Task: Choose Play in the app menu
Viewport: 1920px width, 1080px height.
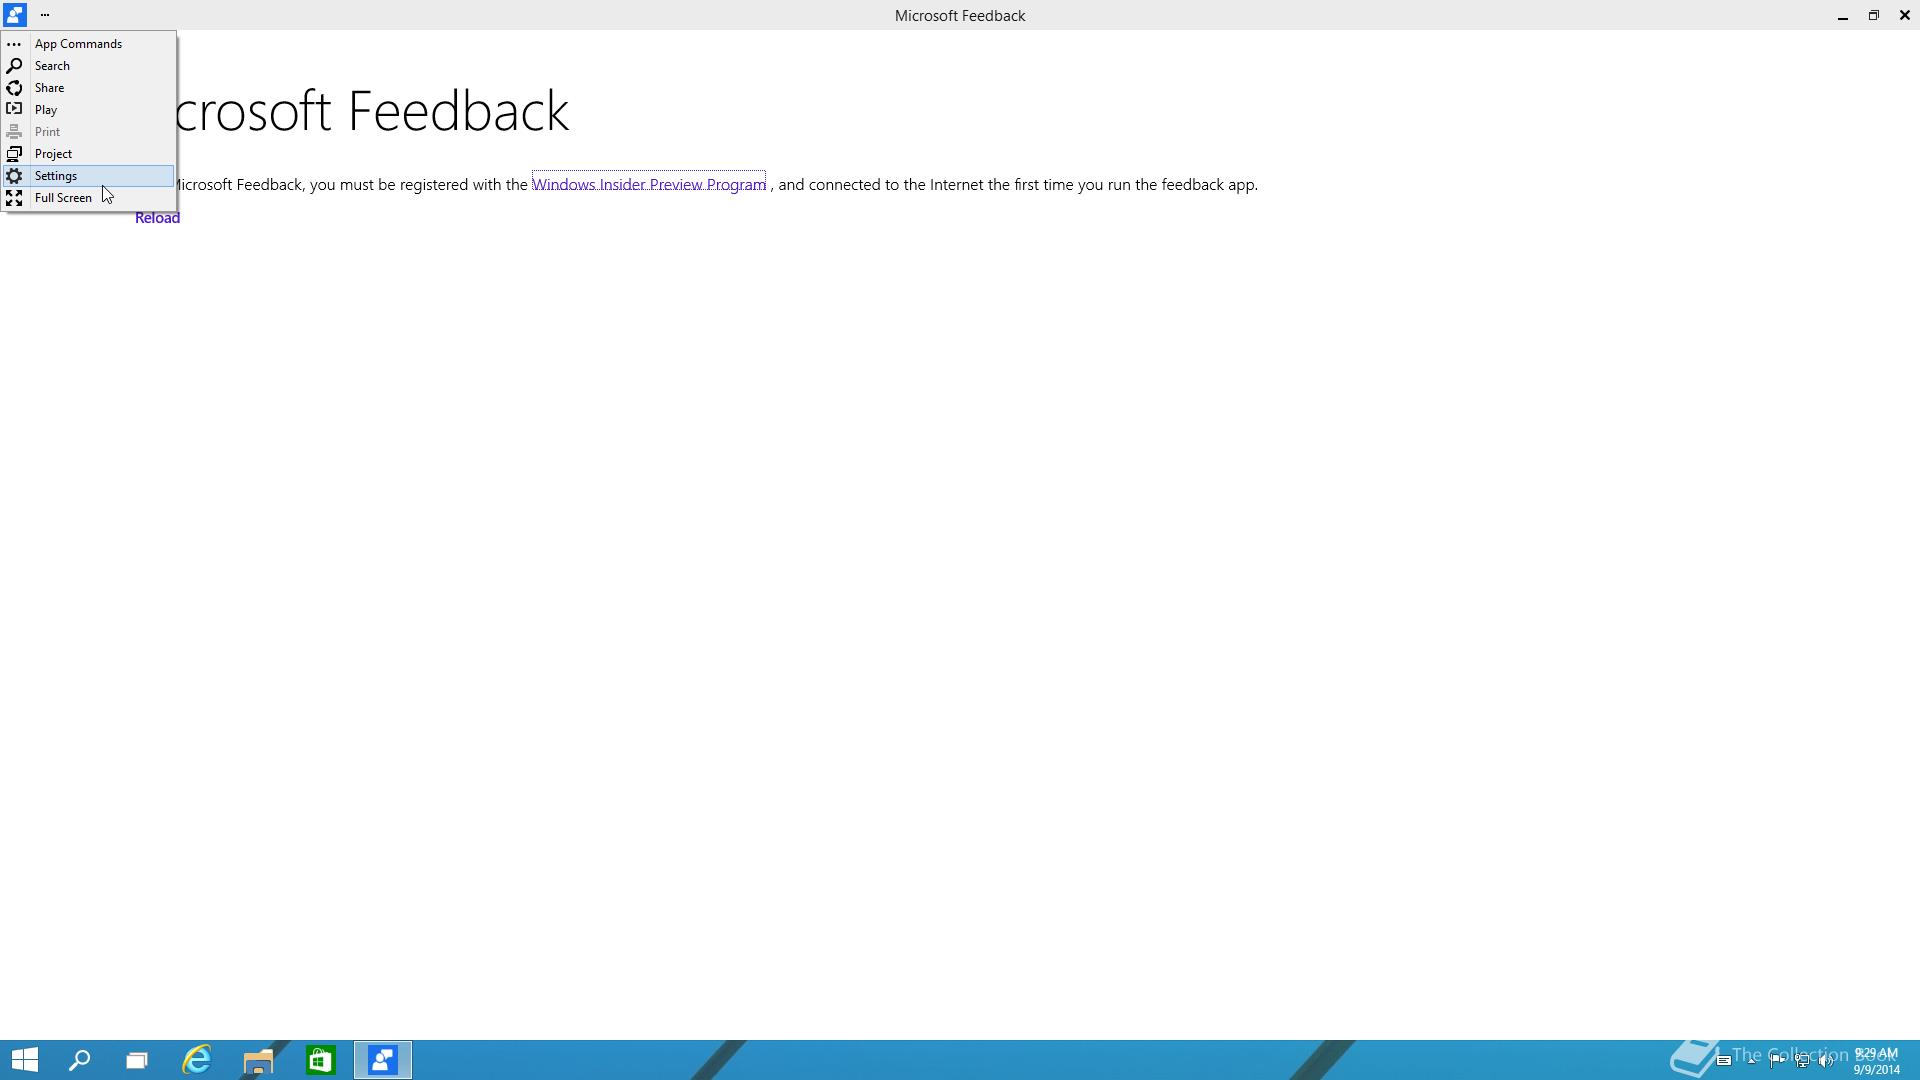Action: coord(89,110)
